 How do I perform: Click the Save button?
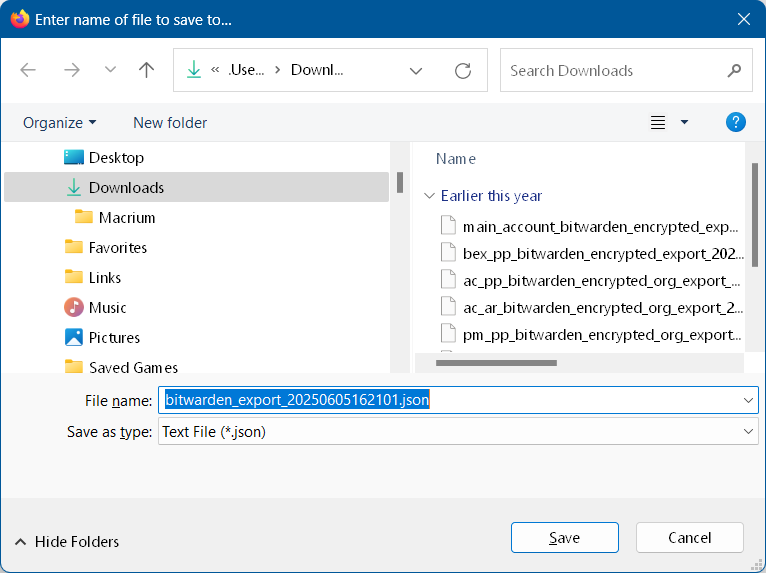pos(565,537)
